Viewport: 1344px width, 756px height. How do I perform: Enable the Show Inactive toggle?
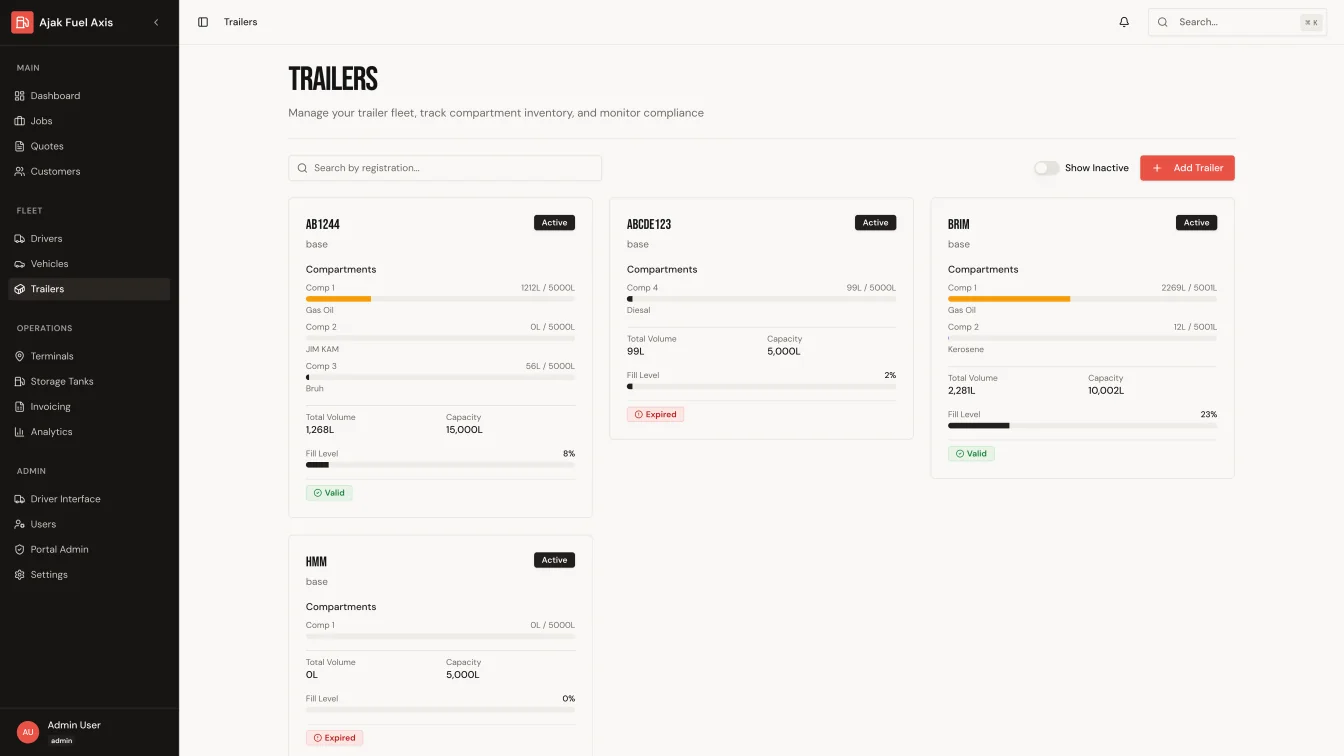click(1046, 168)
